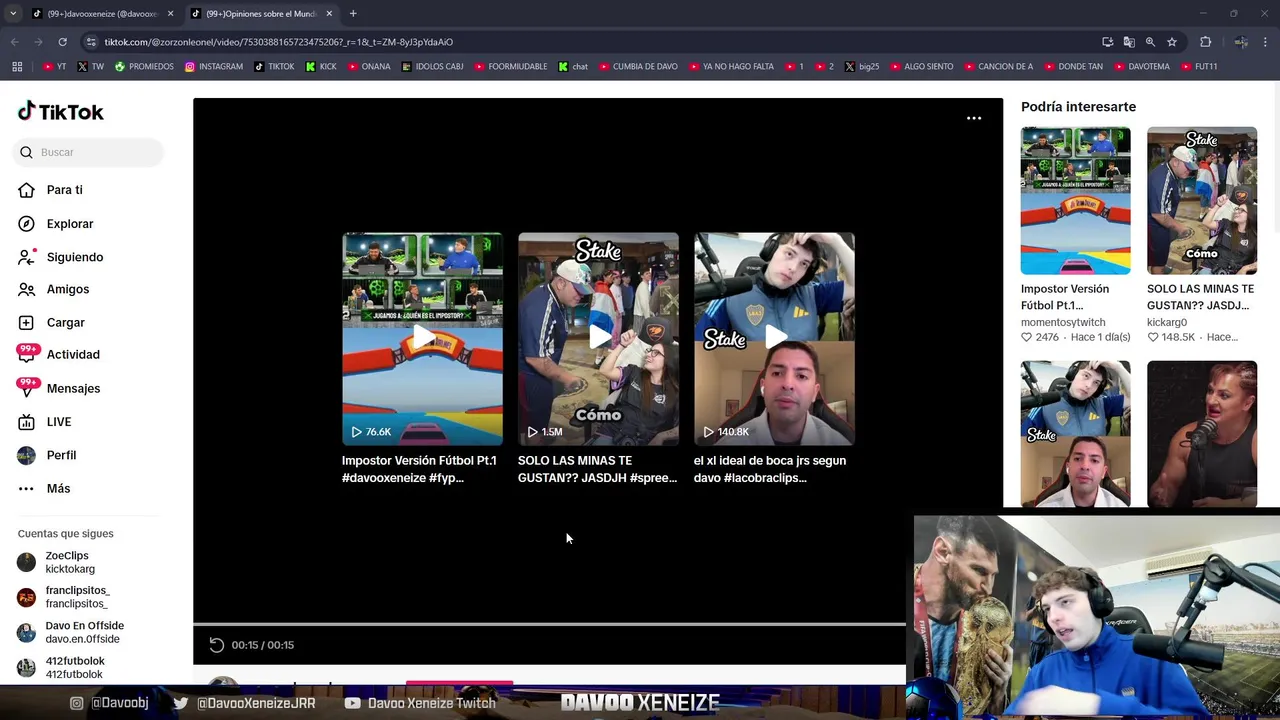Image resolution: width=1280 pixels, height=720 pixels.
Task: Open the CUMBIA DE DAVO bookmark
Action: click(x=638, y=67)
